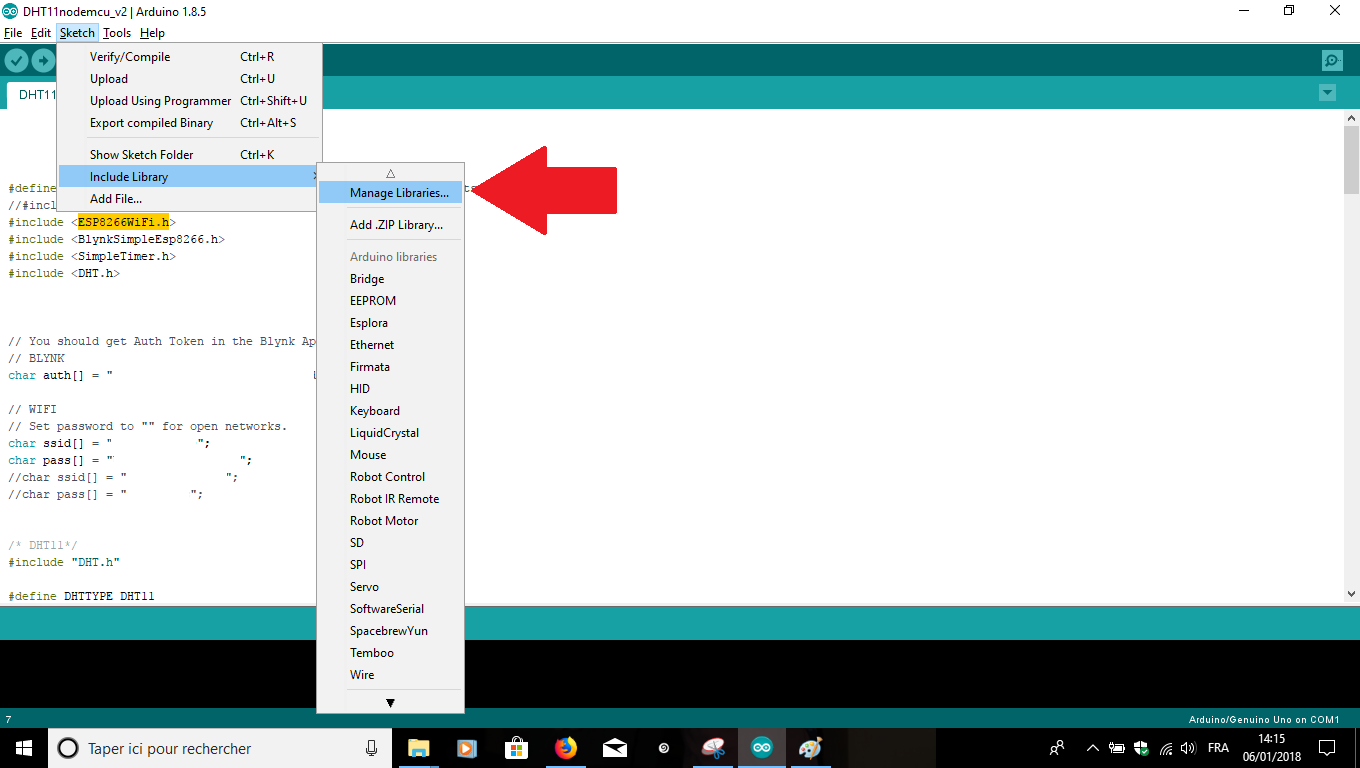The width and height of the screenshot is (1360, 768).
Task: Include the Servo library
Action: pos(390,587)
